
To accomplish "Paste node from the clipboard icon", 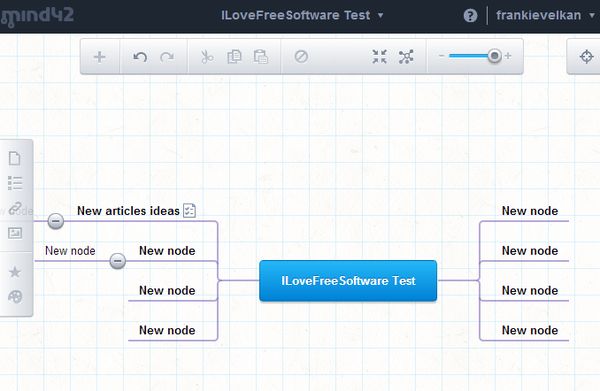I will 261,57.
